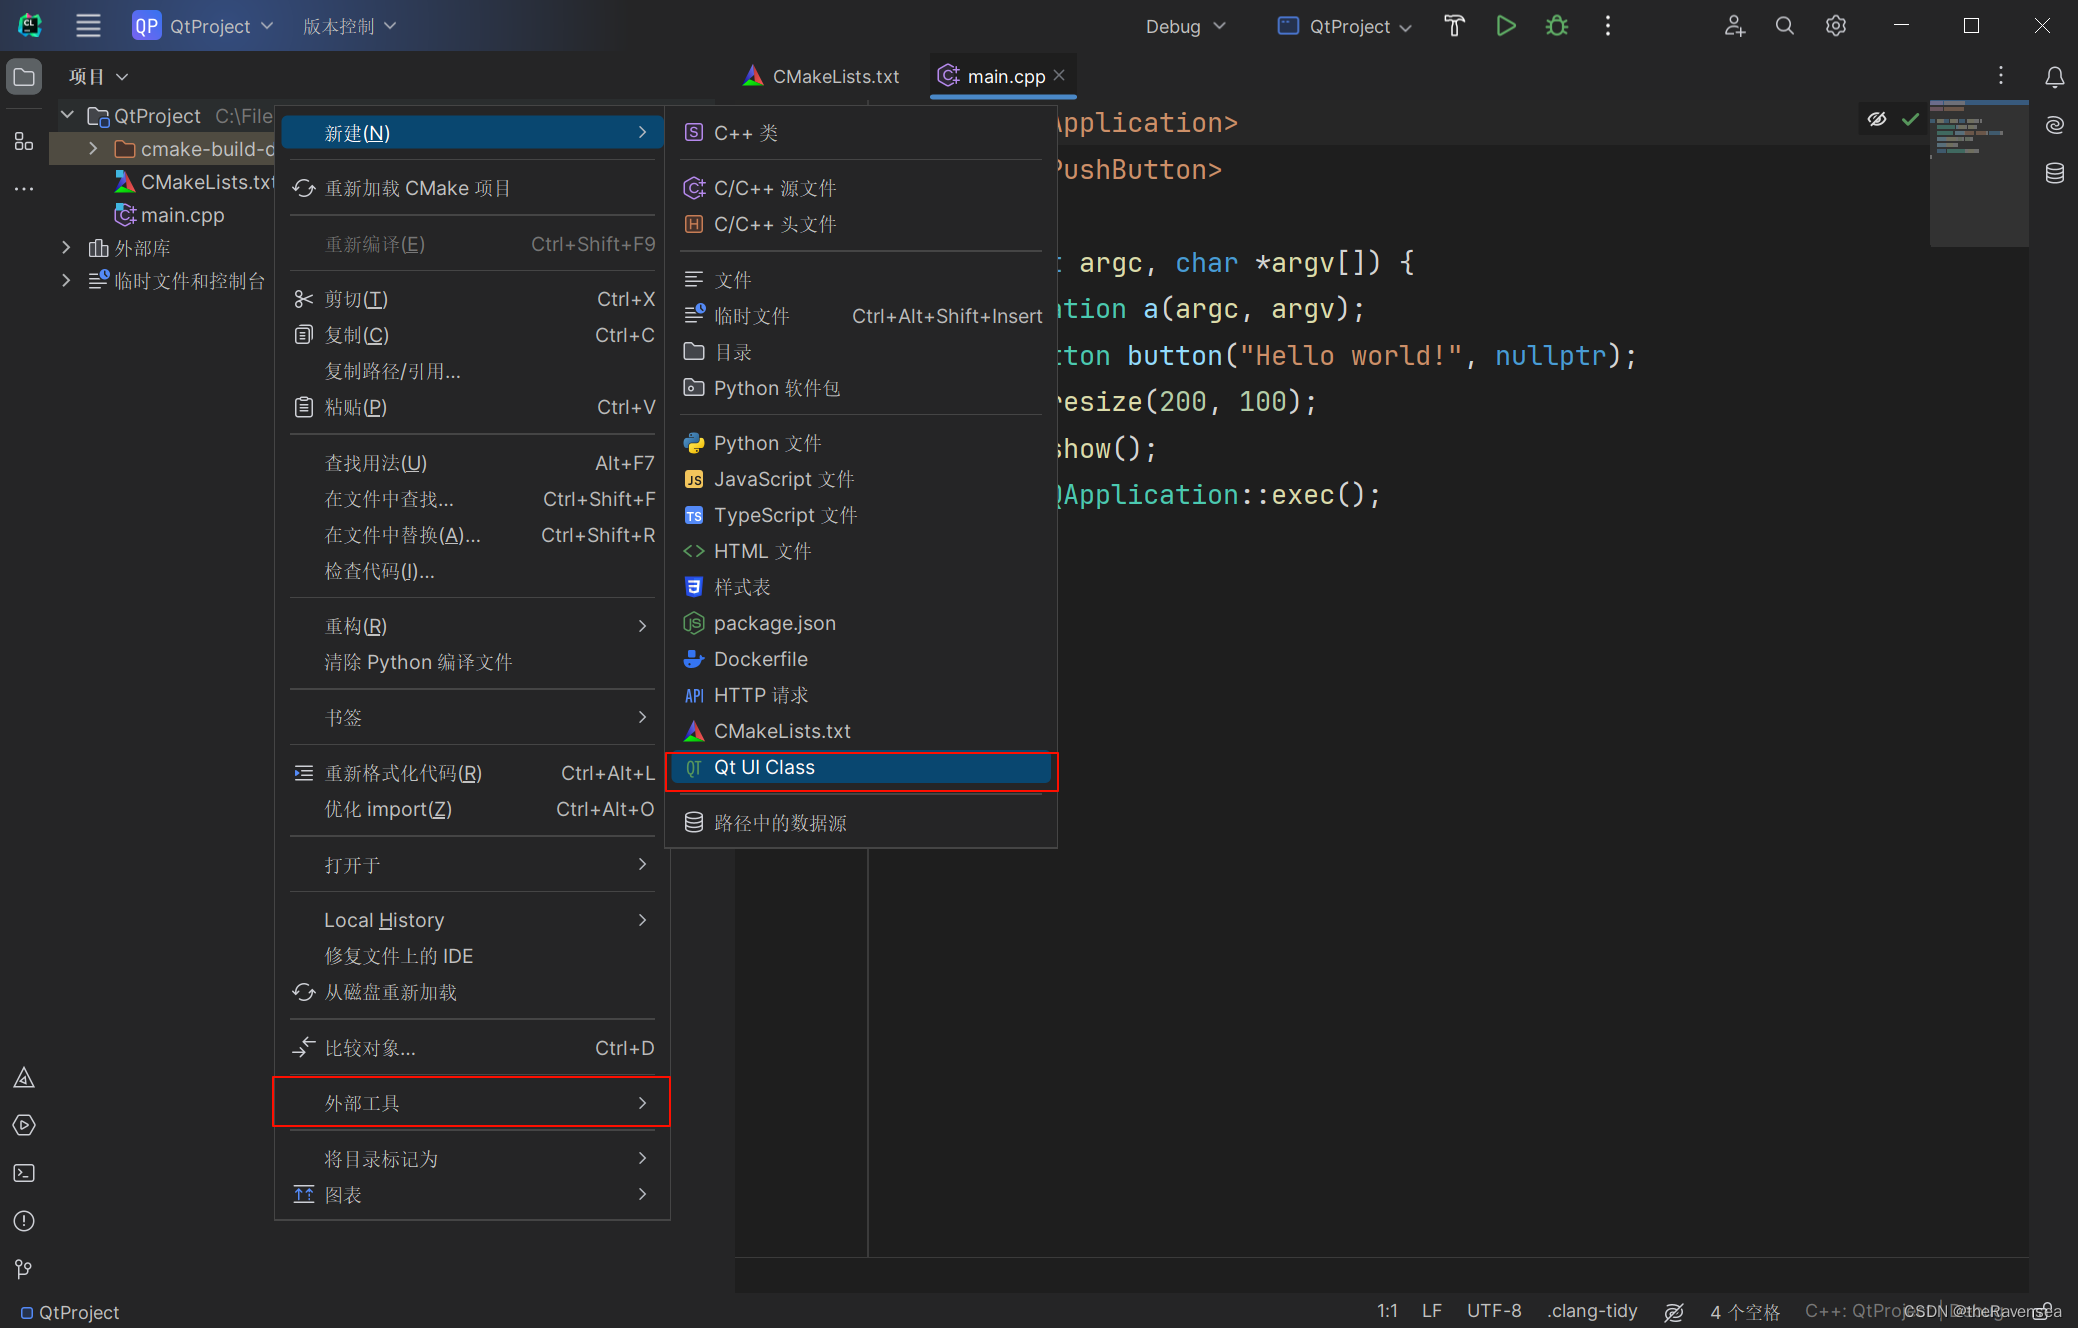The height and width of the screenshot is (1328, 2078).
Task: Open the Git tool window
Action: point(24,1269)
